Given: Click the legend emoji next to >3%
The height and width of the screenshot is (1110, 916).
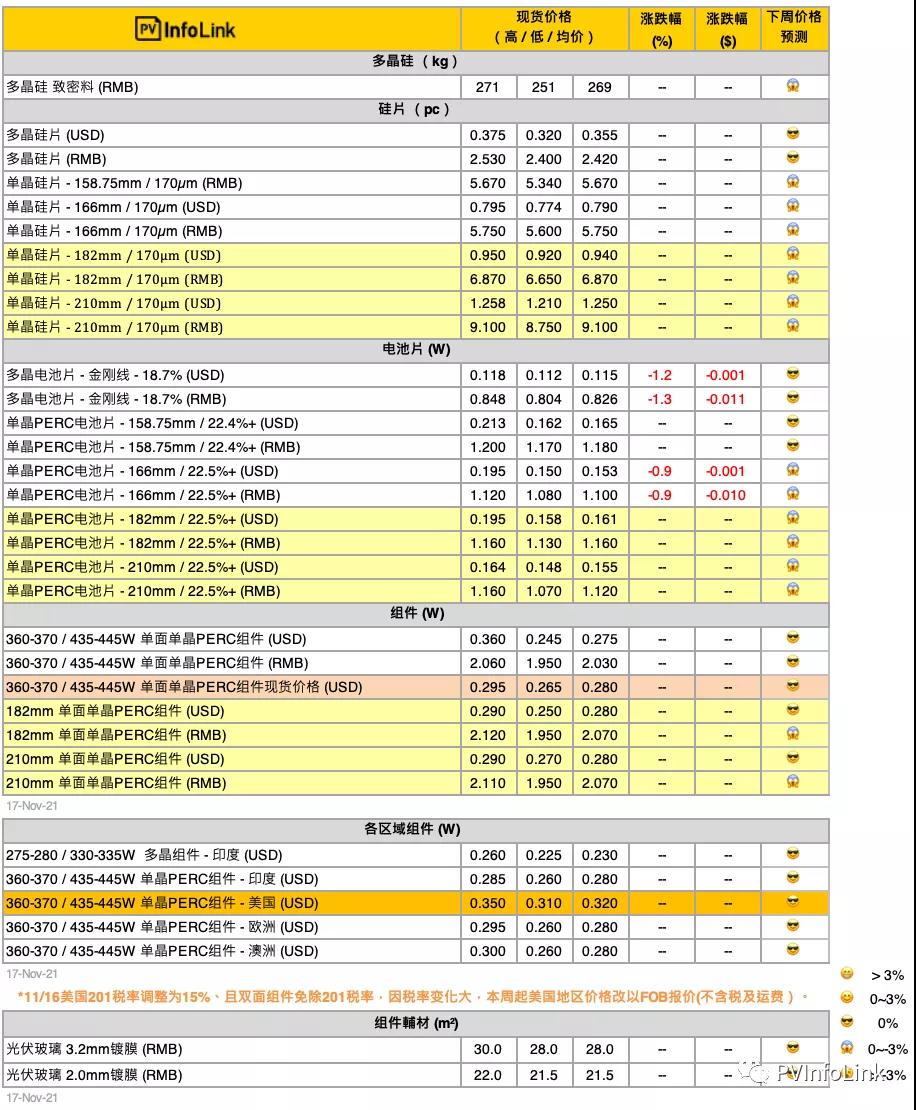Looking at the screenshot, I should [x=847, y=974].
